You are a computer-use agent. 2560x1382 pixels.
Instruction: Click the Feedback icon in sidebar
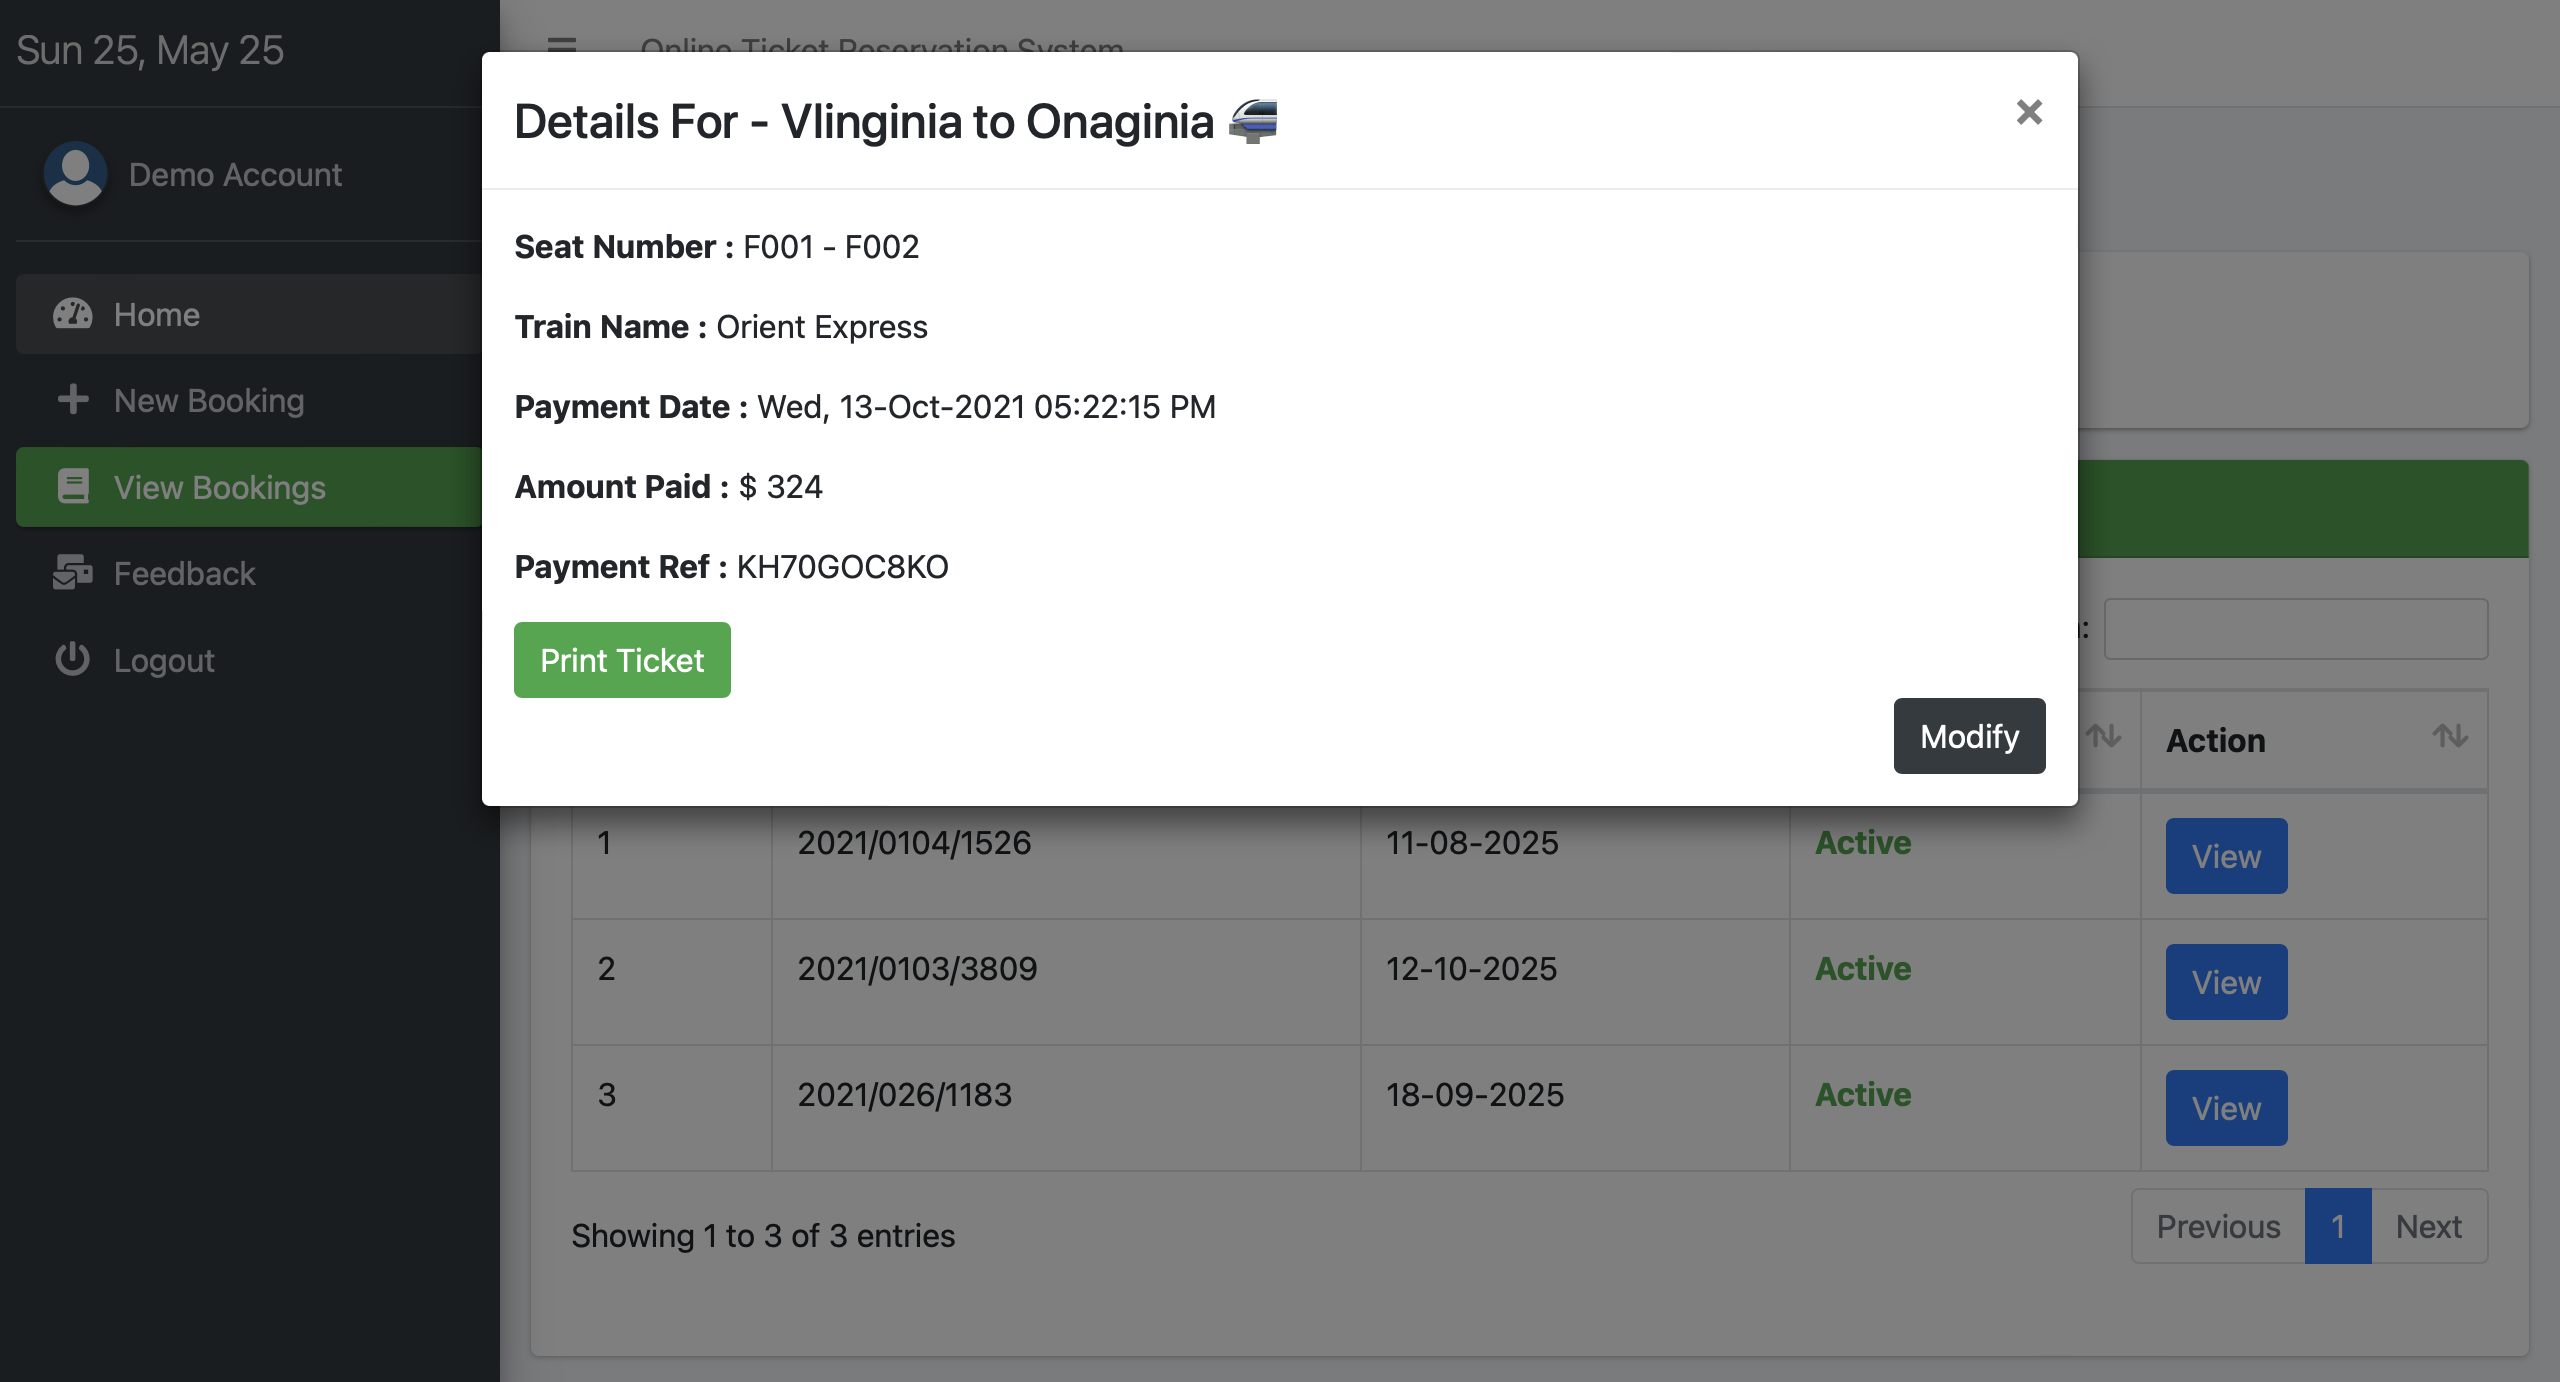tap(72, 573)
